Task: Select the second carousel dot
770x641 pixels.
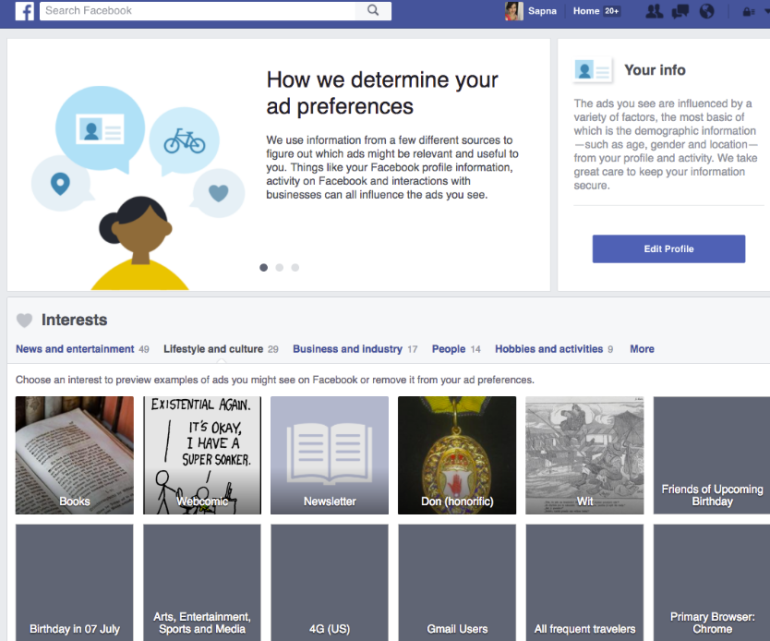Action: [279, 268]
